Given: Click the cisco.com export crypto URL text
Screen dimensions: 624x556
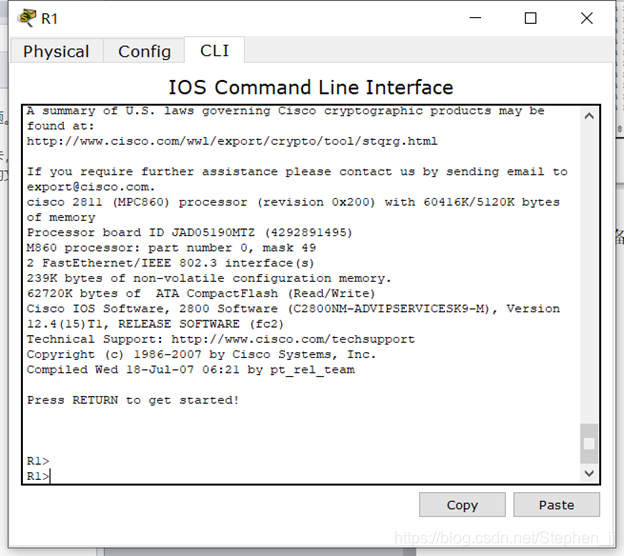Looking at the screenshot, I should click(x=232, y=141).
